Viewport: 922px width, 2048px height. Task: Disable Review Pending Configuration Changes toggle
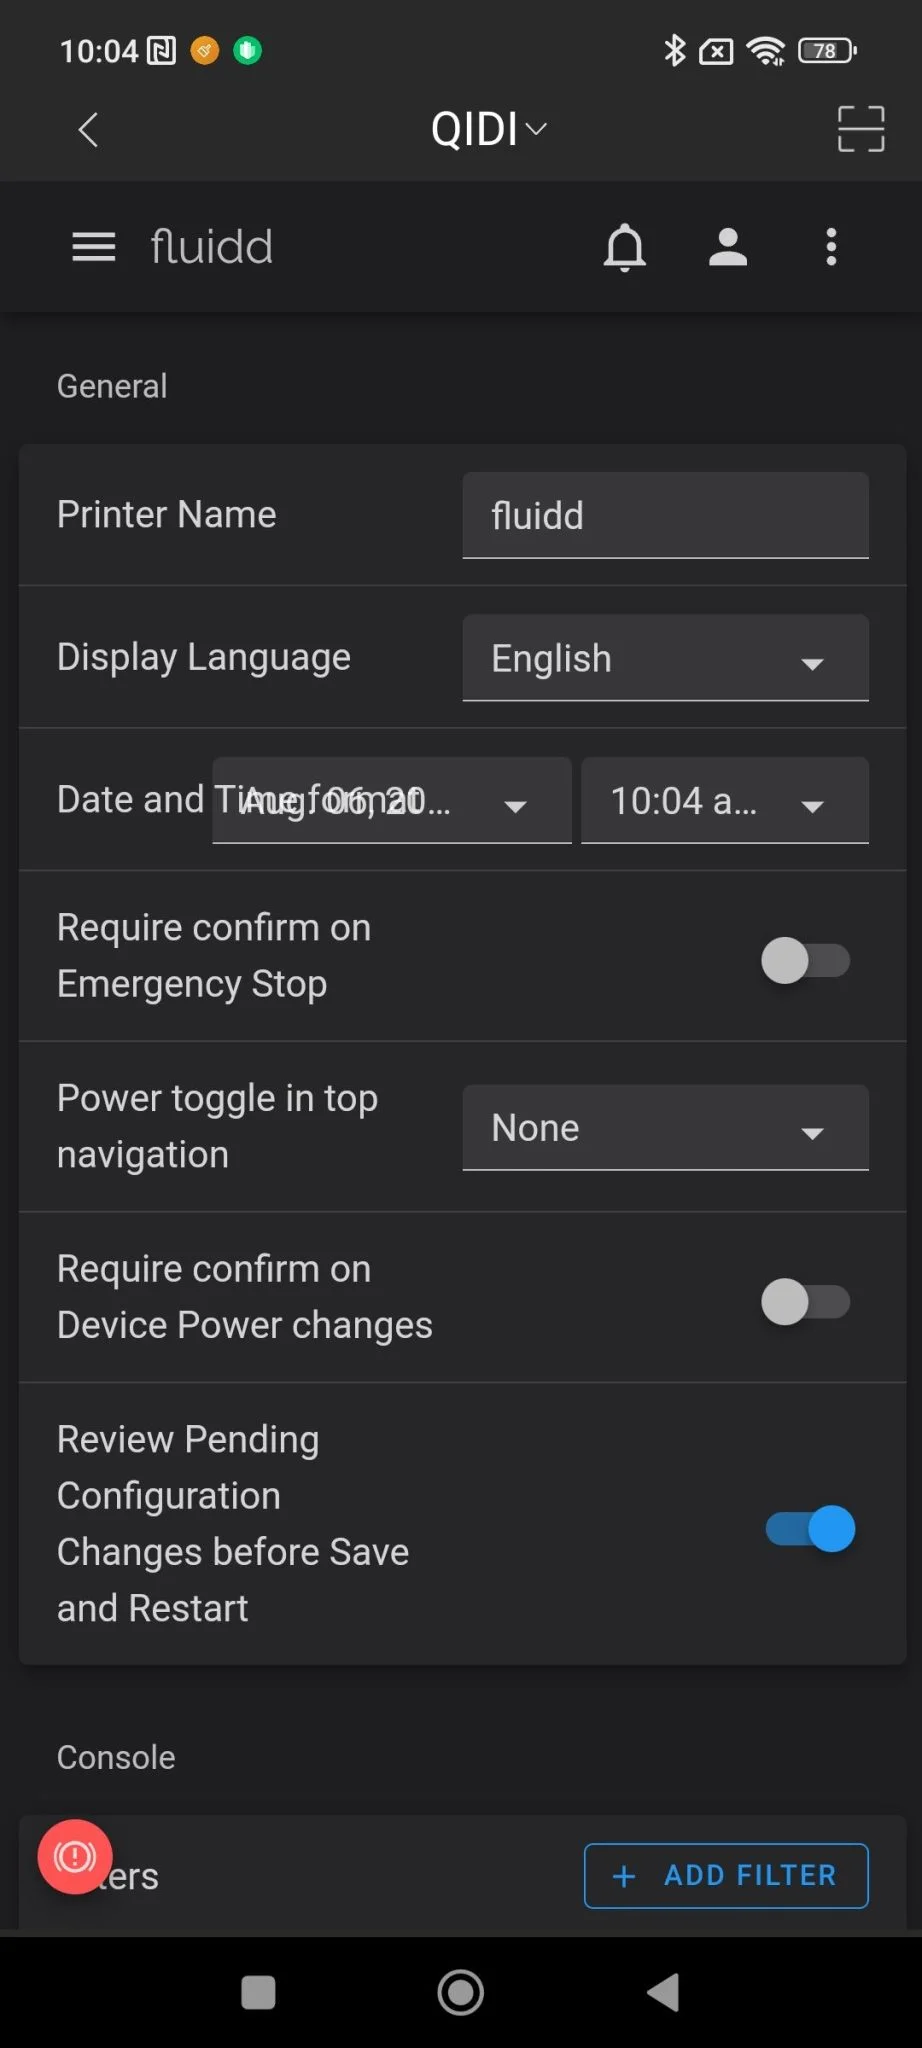point(810,1529)
